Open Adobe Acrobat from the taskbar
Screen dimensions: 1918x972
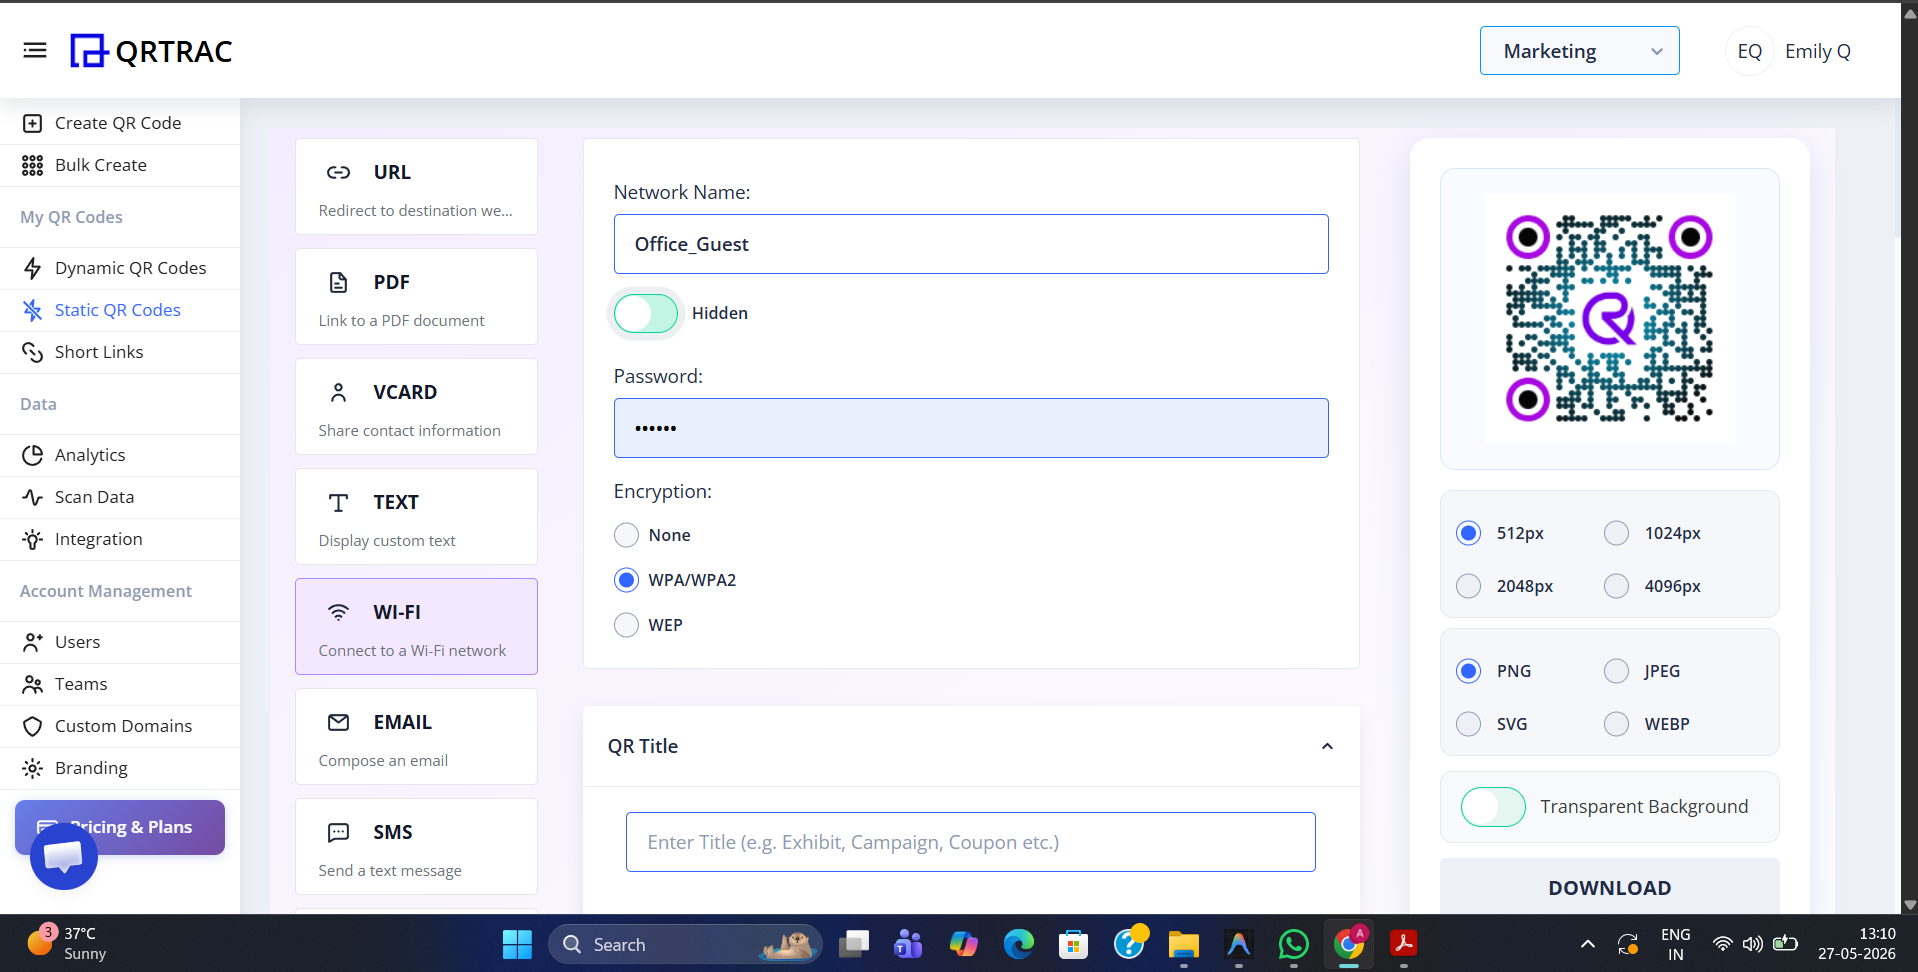click(x=1403, y=944)
